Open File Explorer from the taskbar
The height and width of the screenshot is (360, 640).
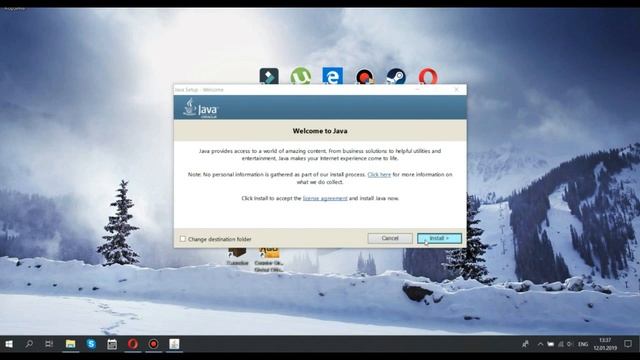coord(70,344)
